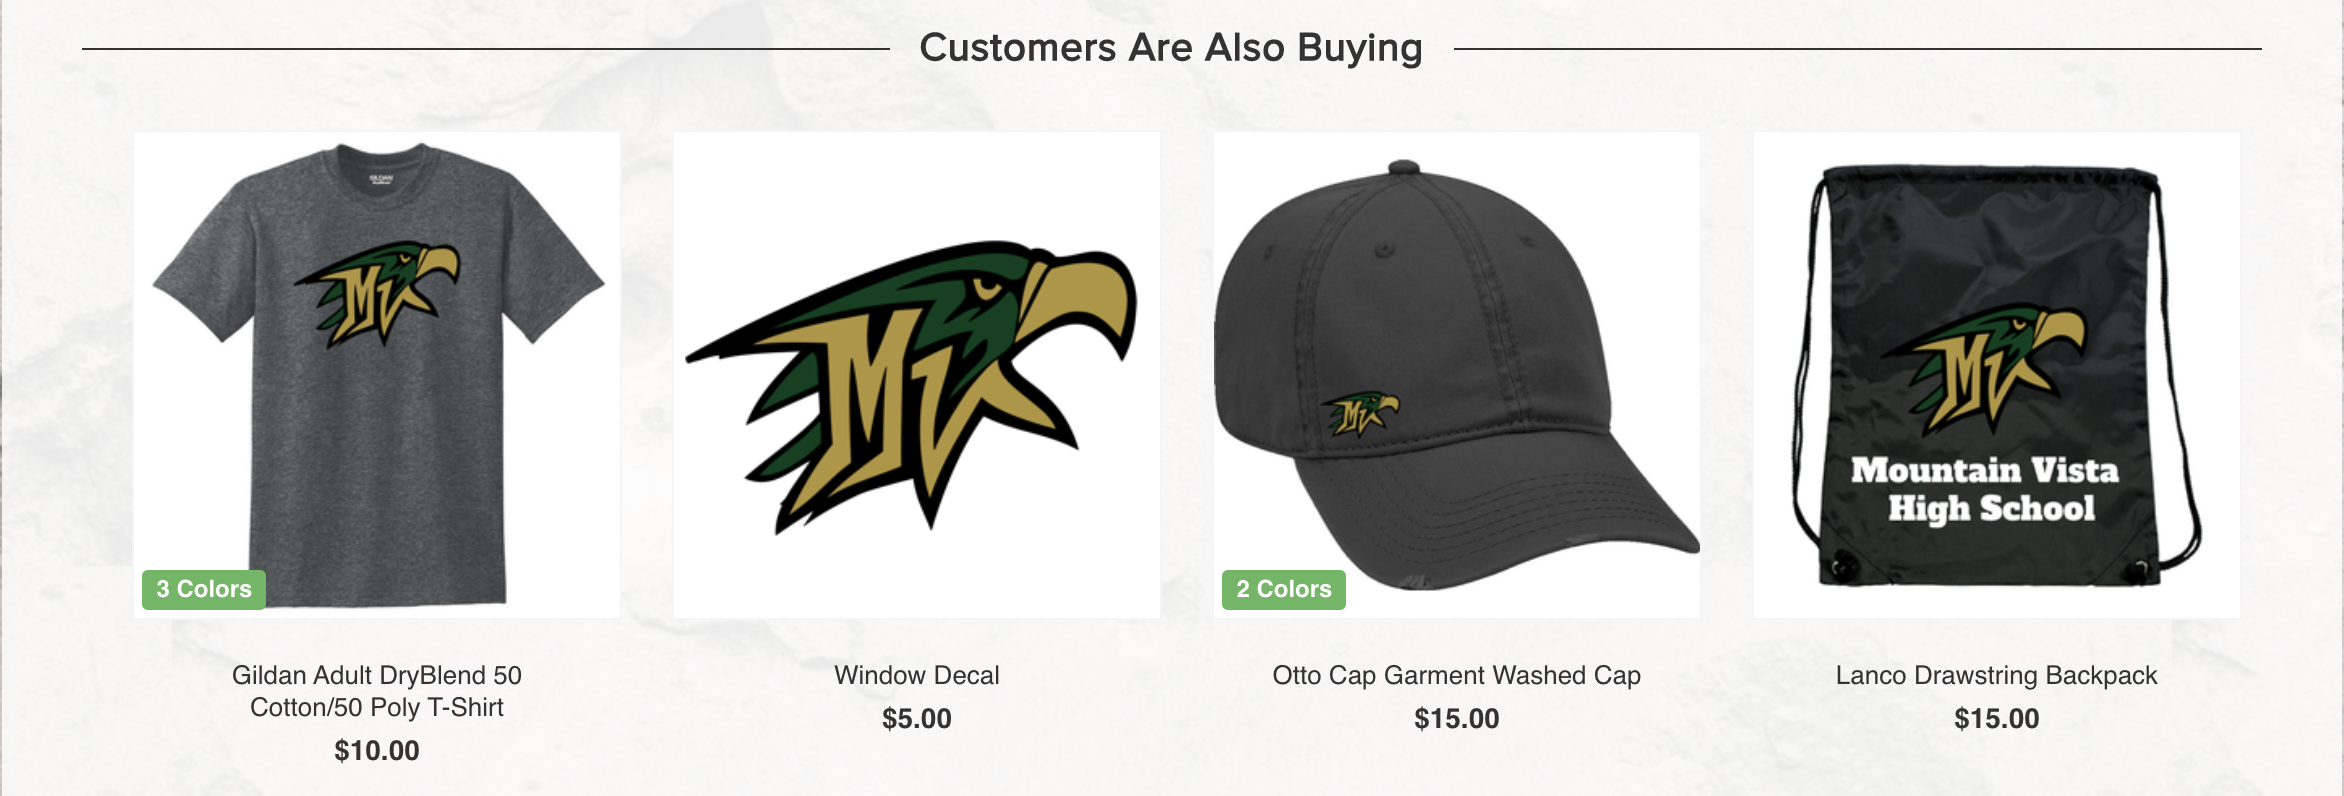This screenshot has height=796, width=2344.
Task: Open the Otto Cap product image
Action: coord(1457,374)
